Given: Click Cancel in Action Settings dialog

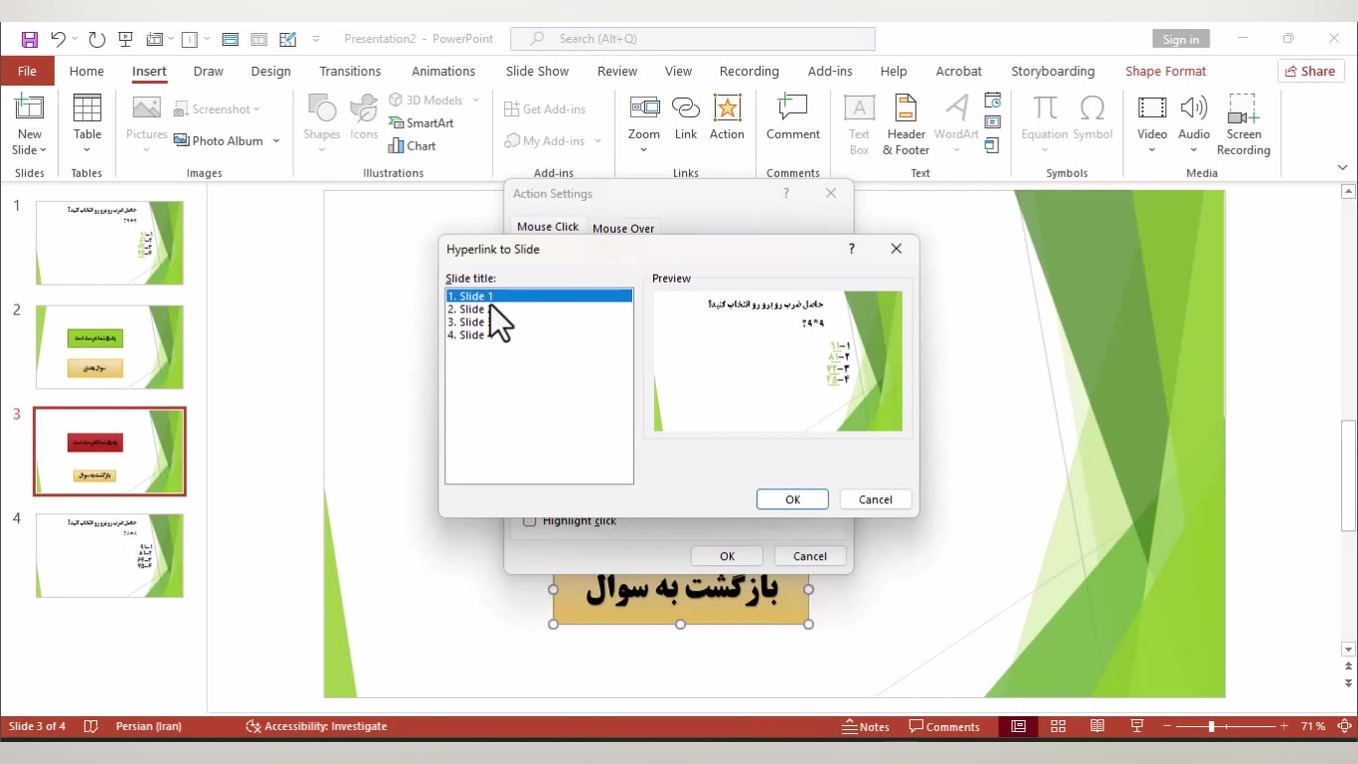Looking at the screenshot, I should (x=810, y=556).
